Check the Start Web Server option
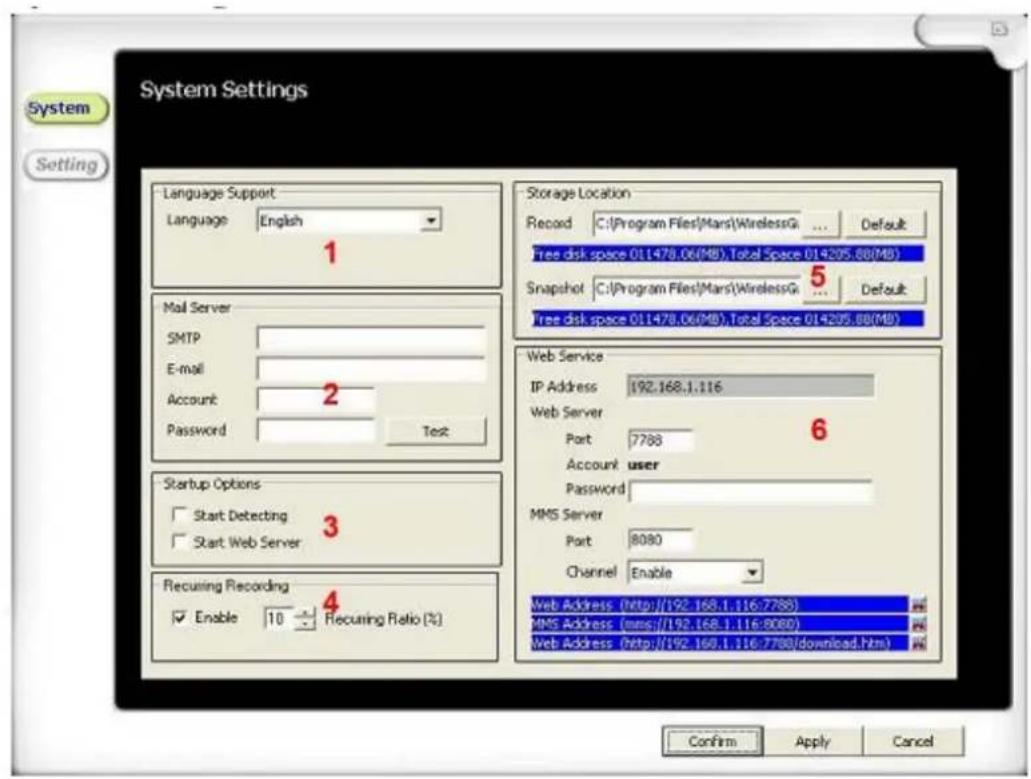This screenshot has height=779, width=1031. click(178, 542)
